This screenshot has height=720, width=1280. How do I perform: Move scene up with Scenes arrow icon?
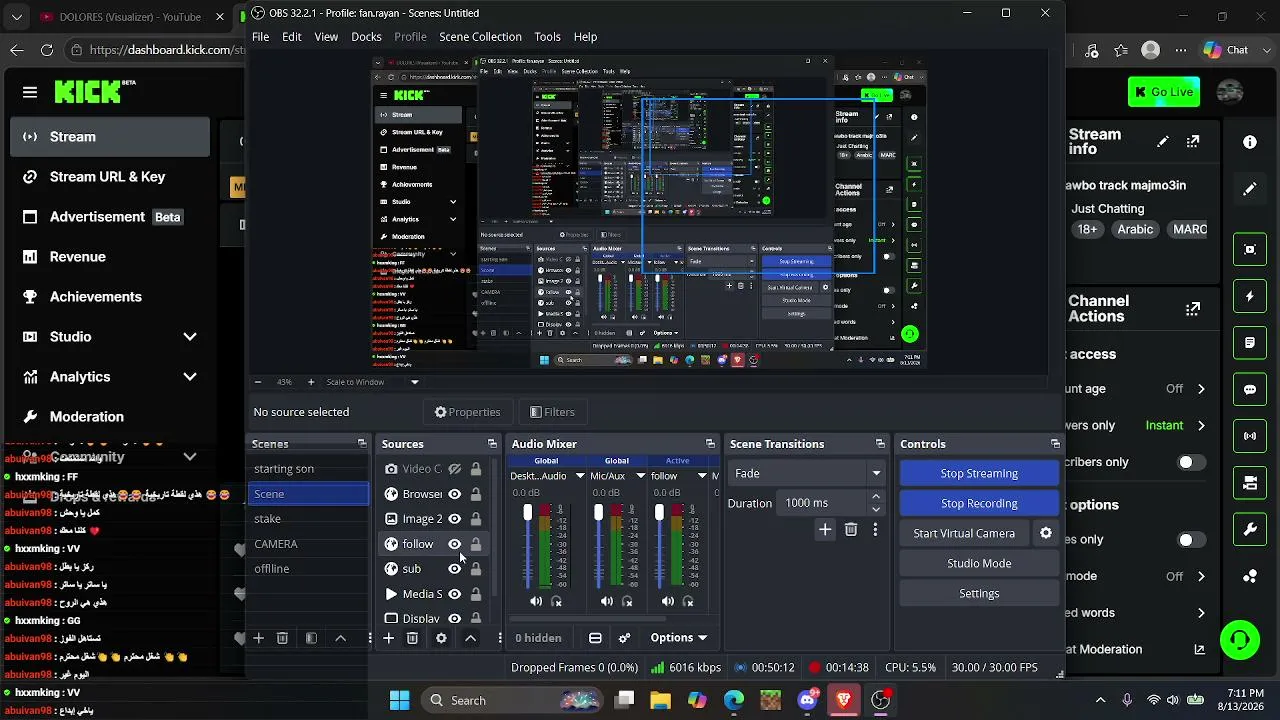tap(340, 638)
